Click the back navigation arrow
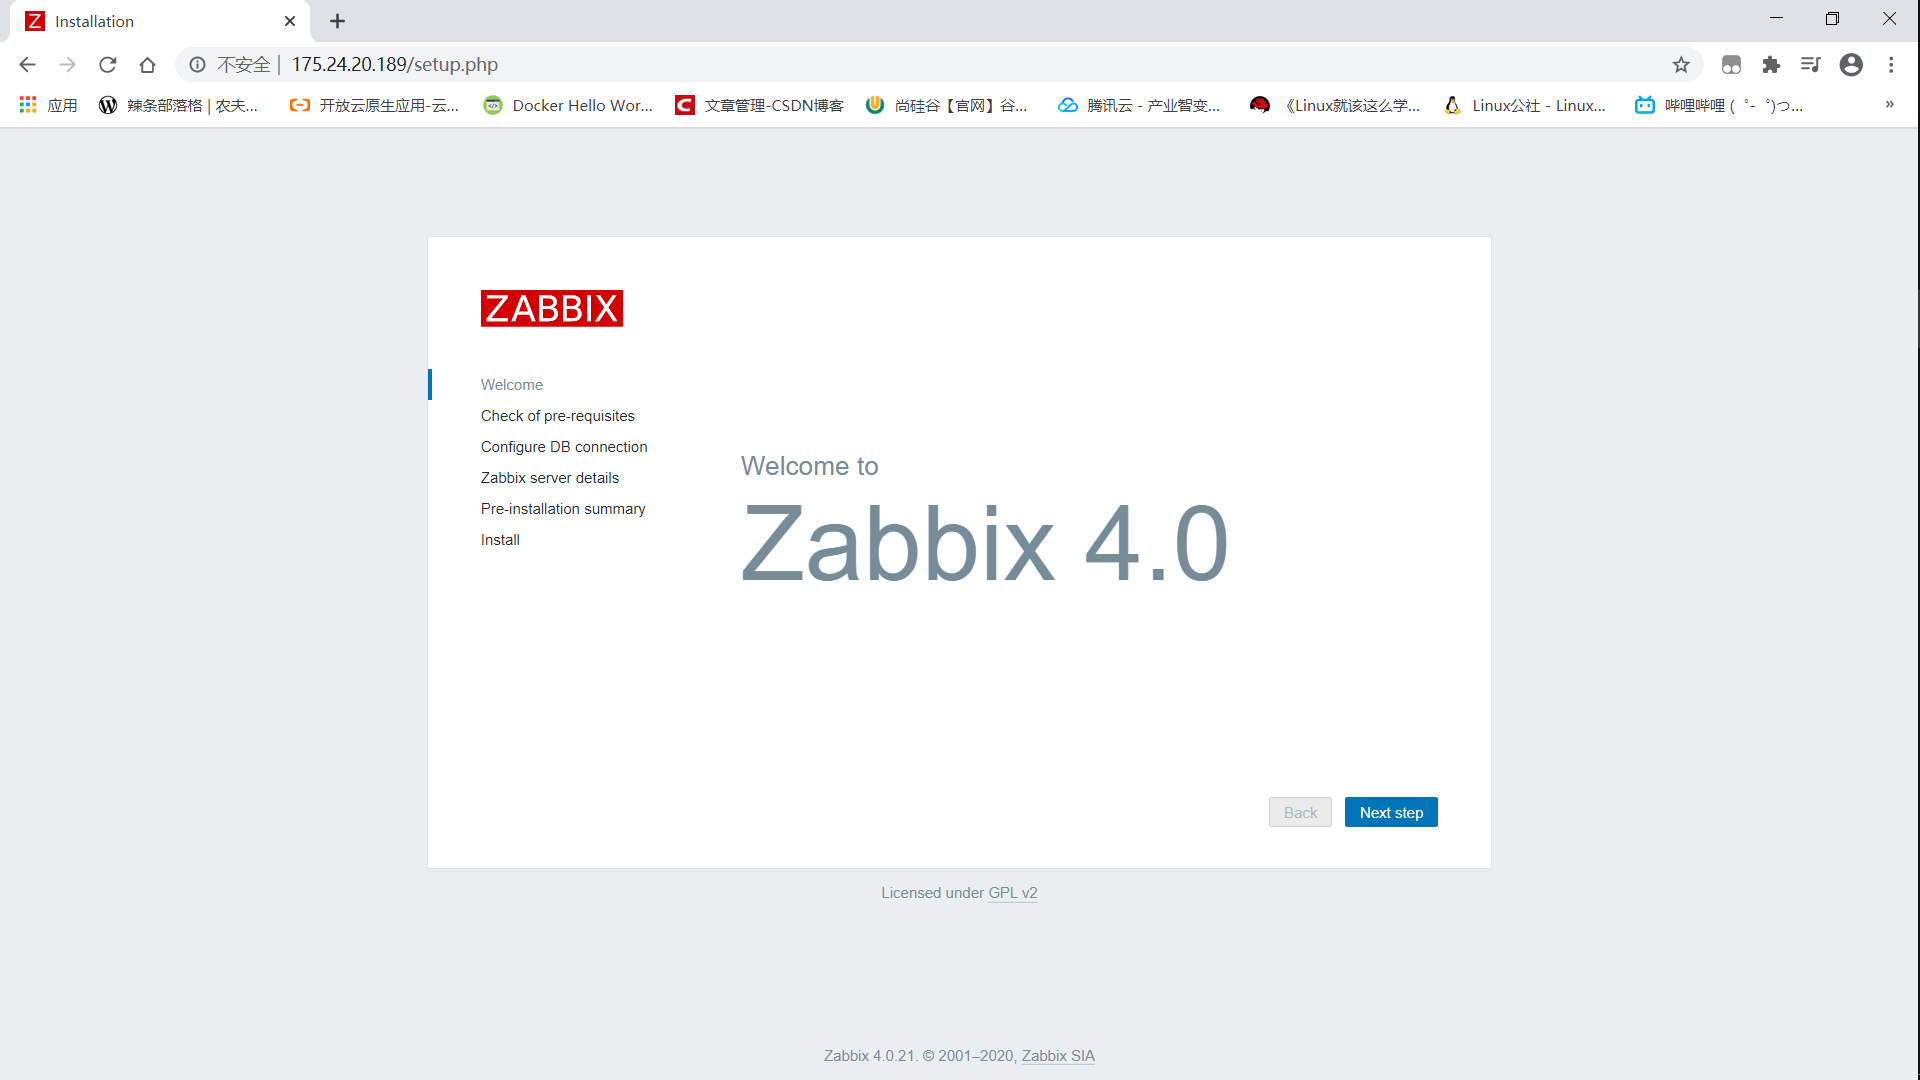This screenshot has height=1080, width=1920. coord(27,65)
